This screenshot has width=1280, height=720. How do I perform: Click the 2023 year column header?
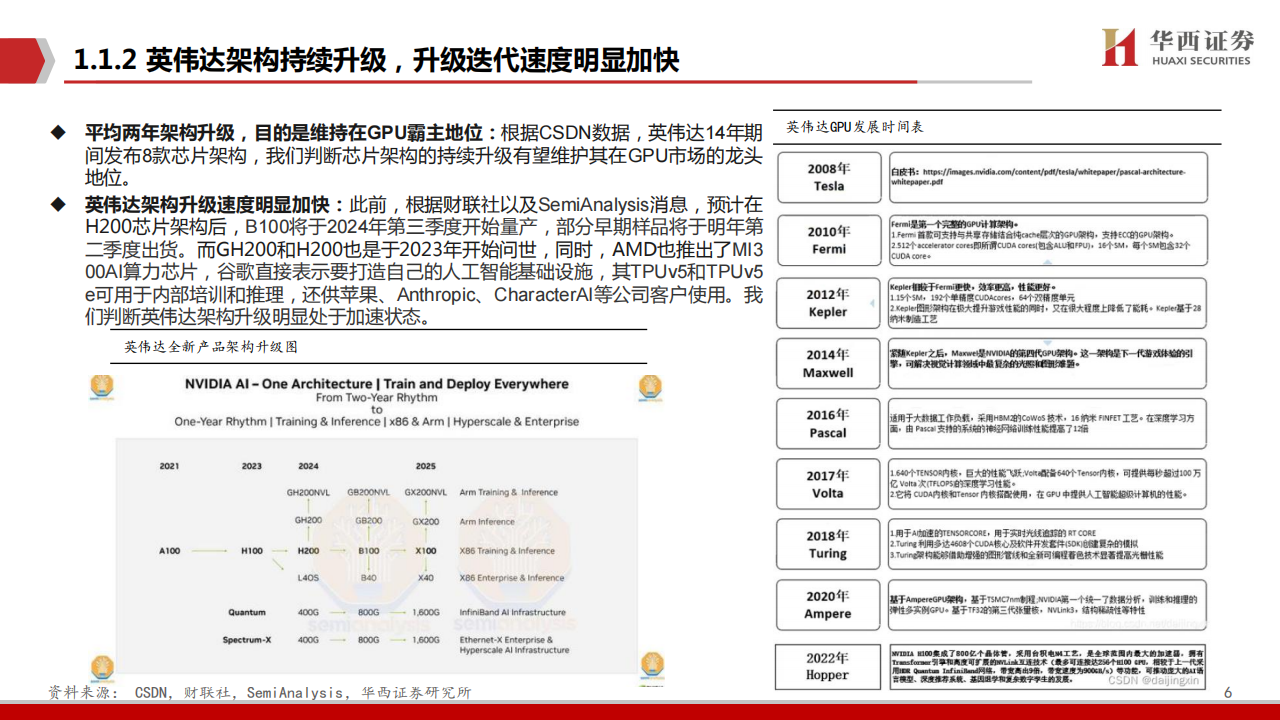tap(252, 466)
